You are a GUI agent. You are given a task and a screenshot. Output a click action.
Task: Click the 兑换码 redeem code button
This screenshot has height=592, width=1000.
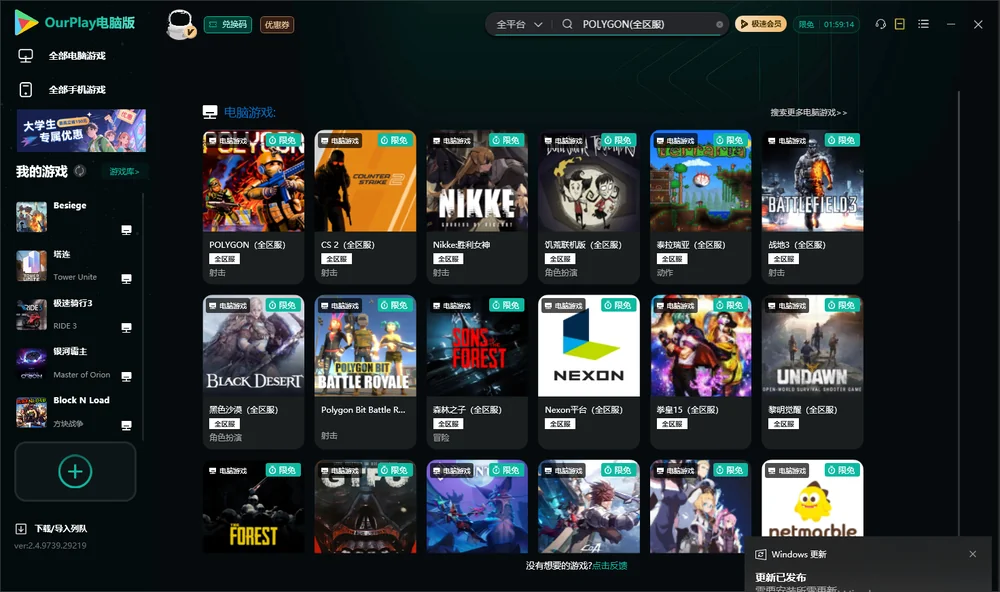228,24
